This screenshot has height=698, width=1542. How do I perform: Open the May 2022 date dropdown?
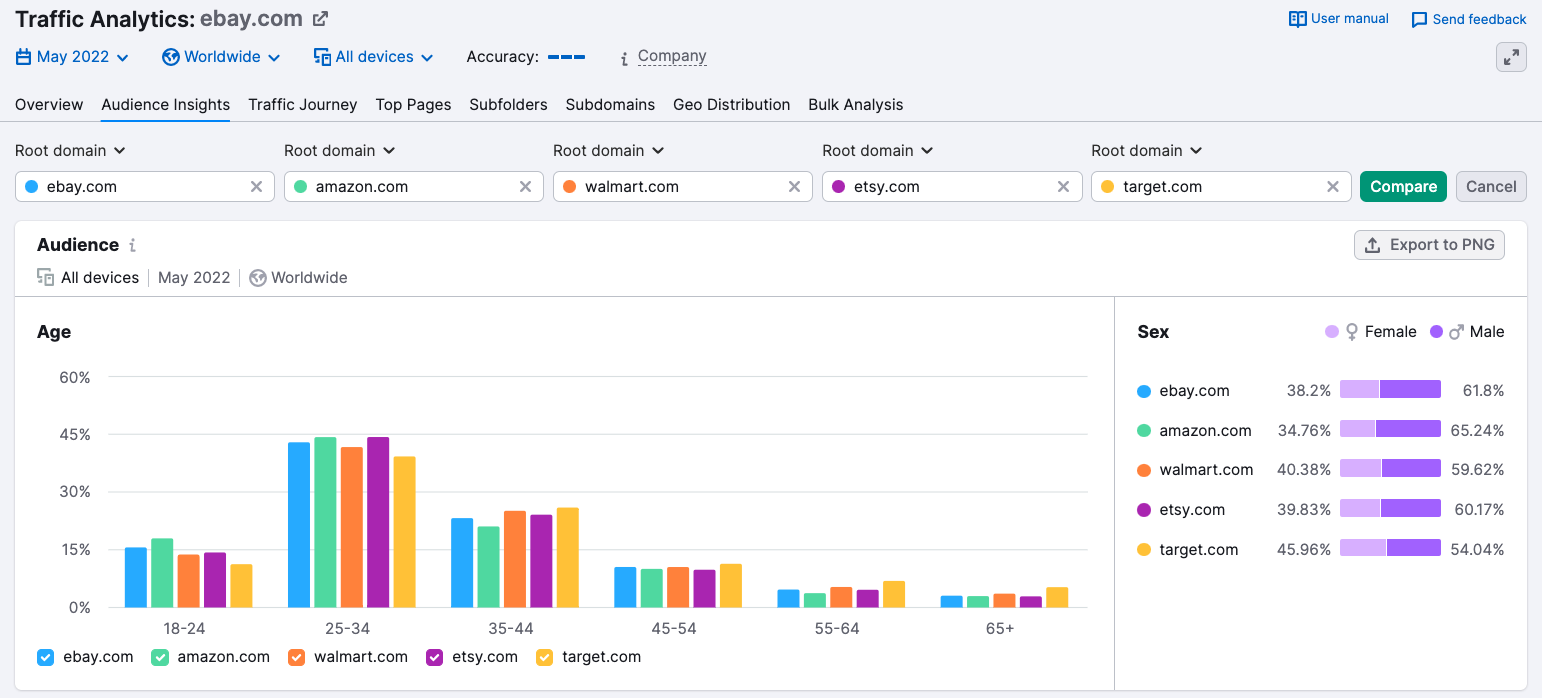point(73,57)
